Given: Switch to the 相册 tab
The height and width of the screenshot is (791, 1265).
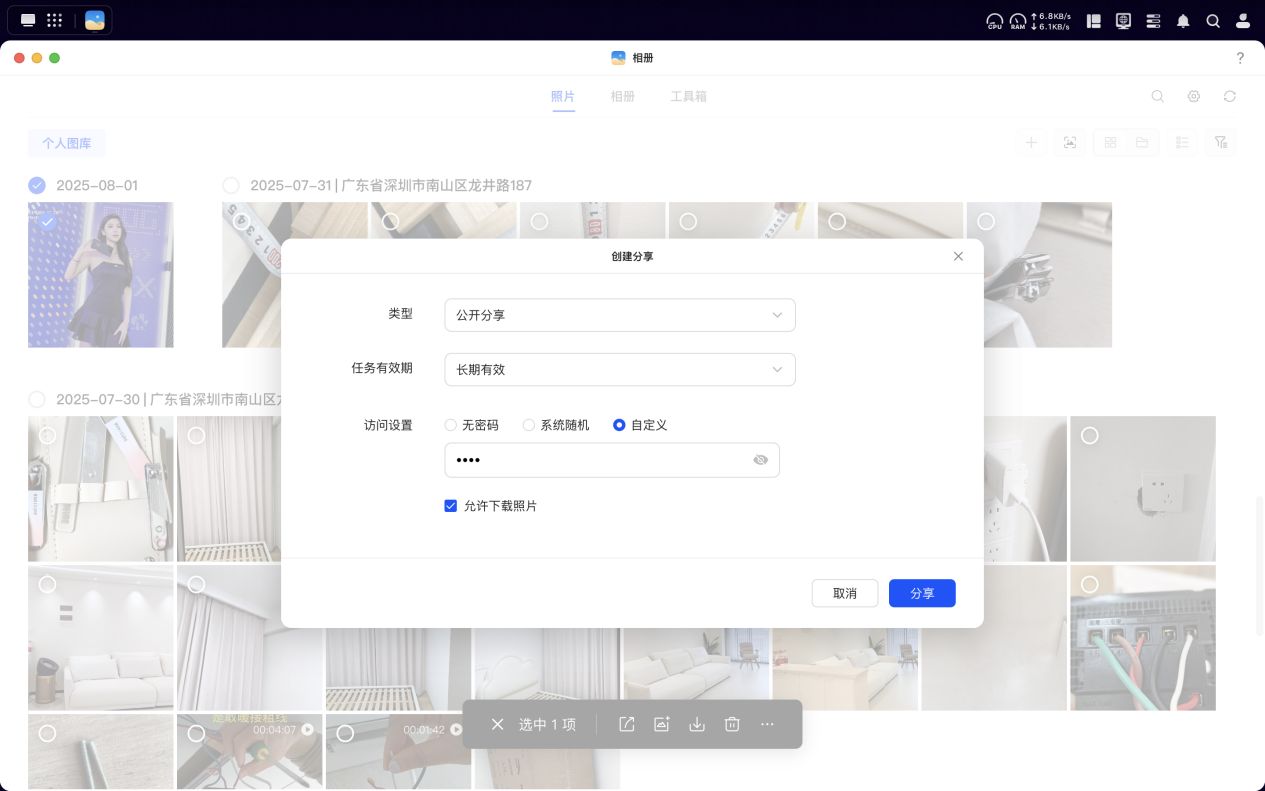Looking at the screenshot, I should (x=622, y=97).
